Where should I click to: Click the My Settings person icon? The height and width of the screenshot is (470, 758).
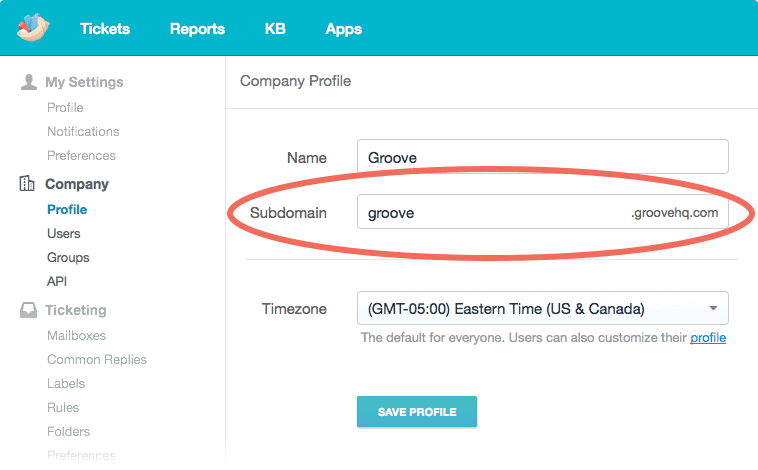pyautogui.click(x=29, y=82)
